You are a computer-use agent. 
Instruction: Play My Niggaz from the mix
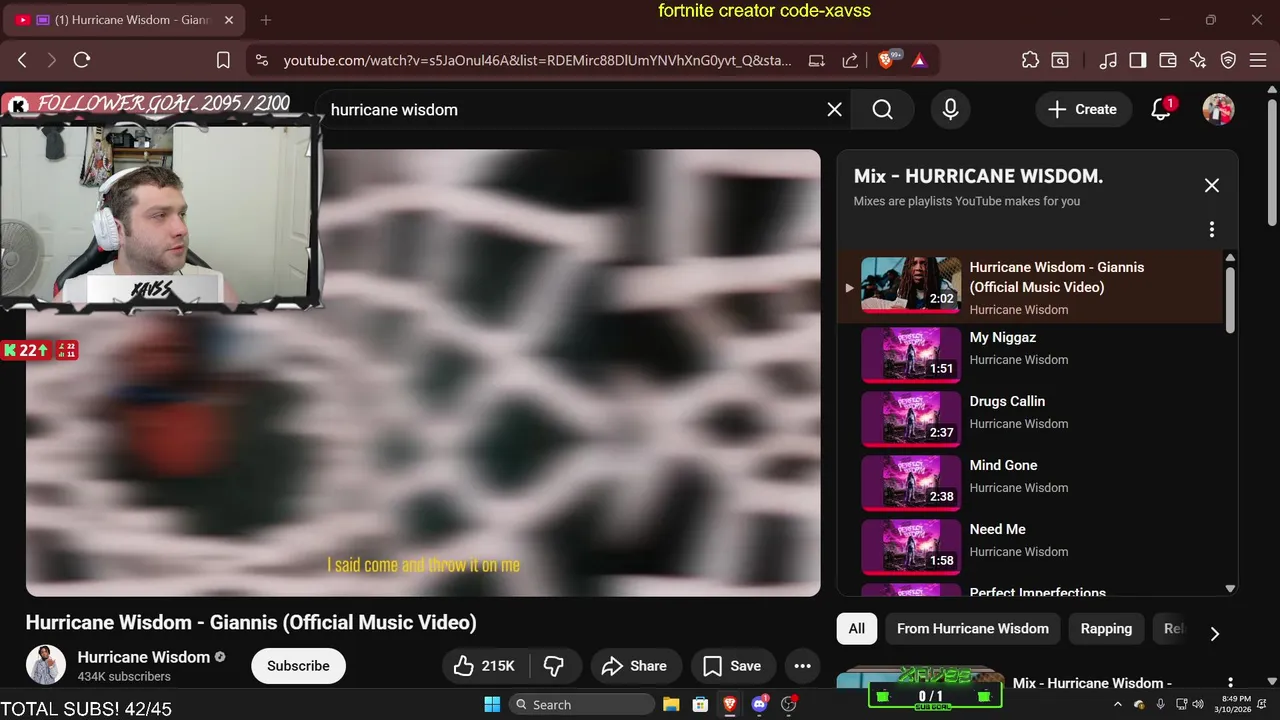1030,353
